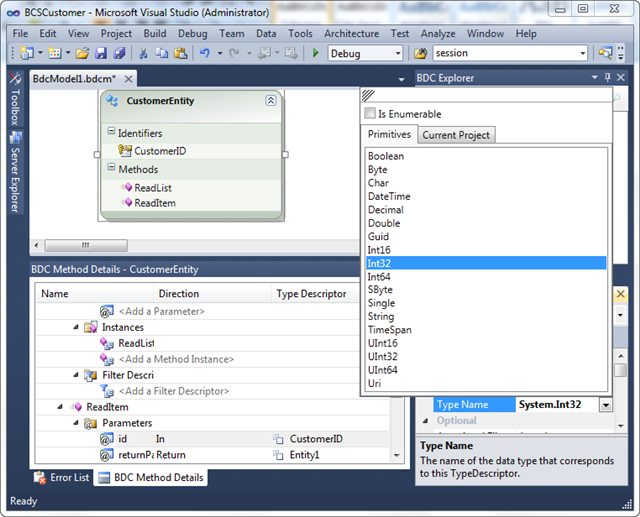Click the Navigate Backward toolbar icon

(x=264, y=53)
